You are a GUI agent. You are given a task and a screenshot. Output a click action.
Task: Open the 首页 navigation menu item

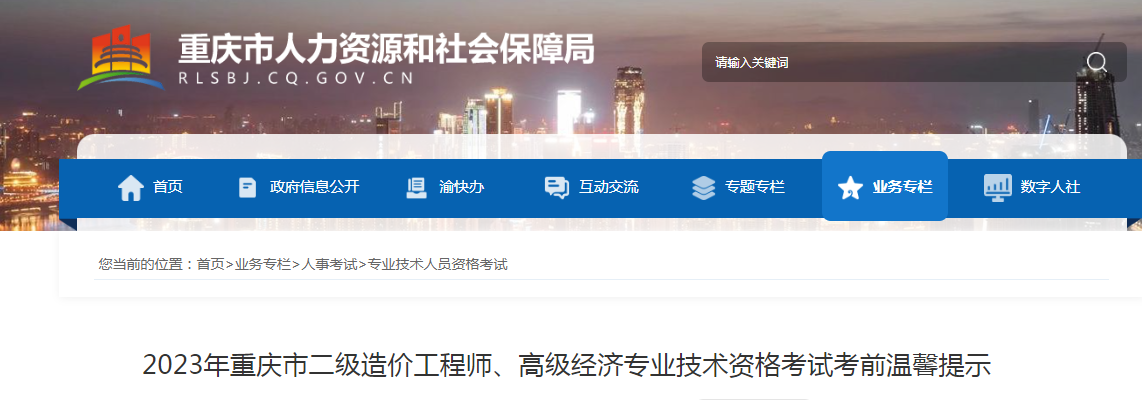168,187
